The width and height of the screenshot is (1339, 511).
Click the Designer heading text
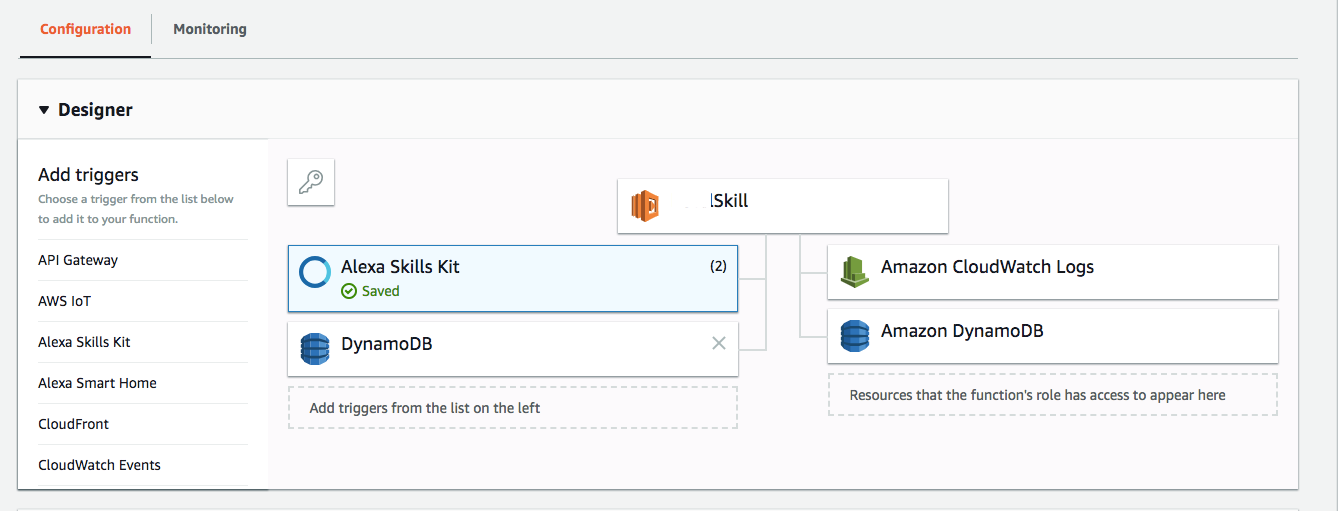[95, 110]
